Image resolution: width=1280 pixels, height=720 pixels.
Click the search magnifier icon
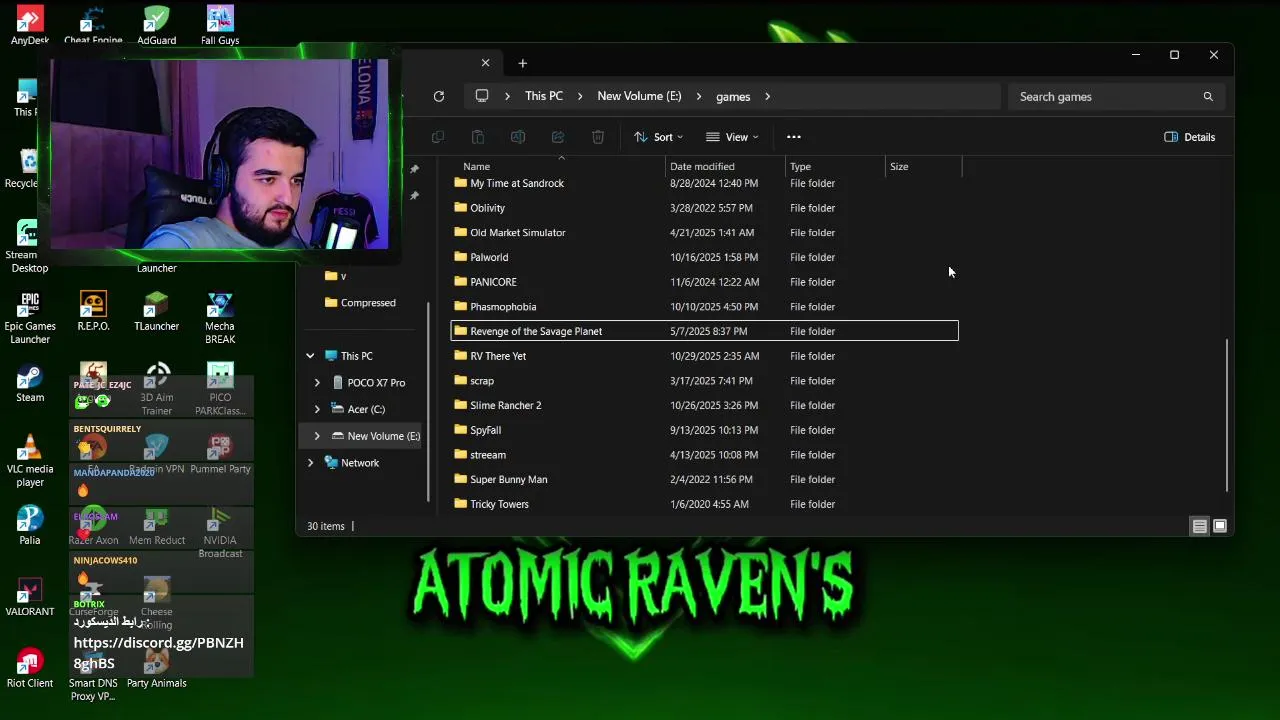(x=1208, y=97)
